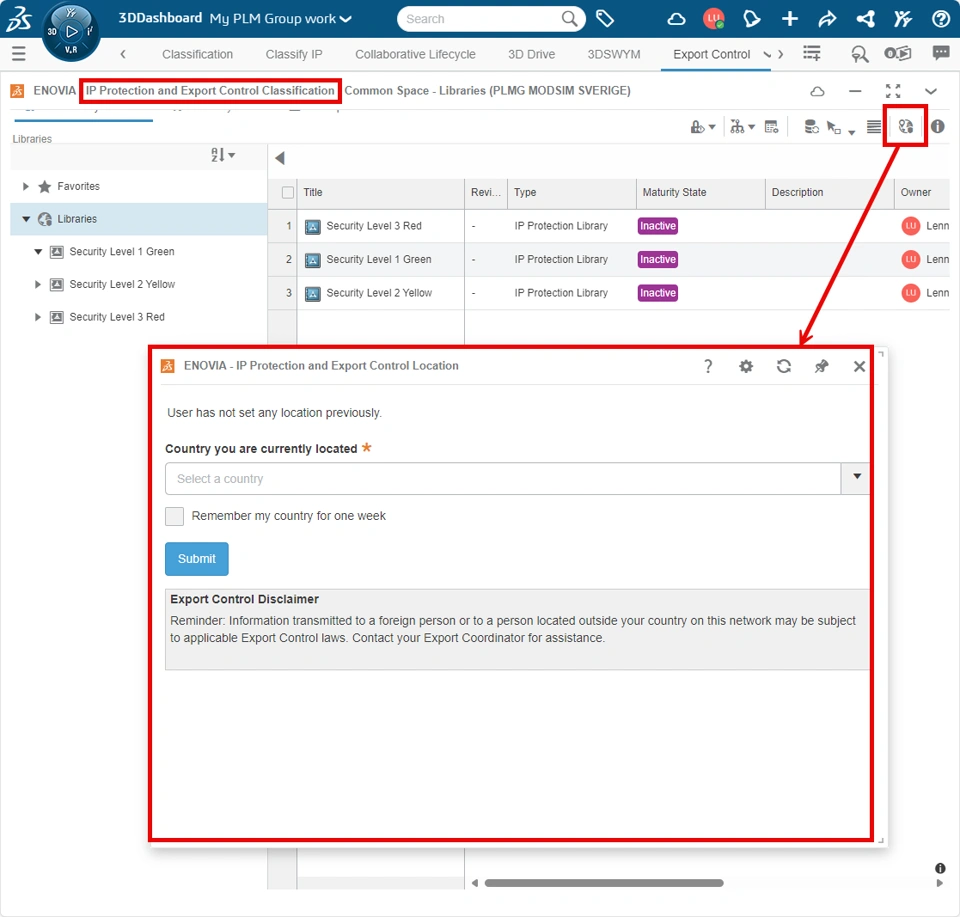Refresh the Location dialog
960x917 pixels.
click(x=784, y=366)
